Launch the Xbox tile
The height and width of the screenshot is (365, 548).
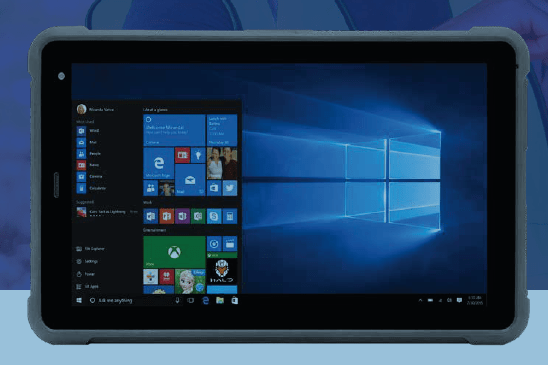coord(174,252)
